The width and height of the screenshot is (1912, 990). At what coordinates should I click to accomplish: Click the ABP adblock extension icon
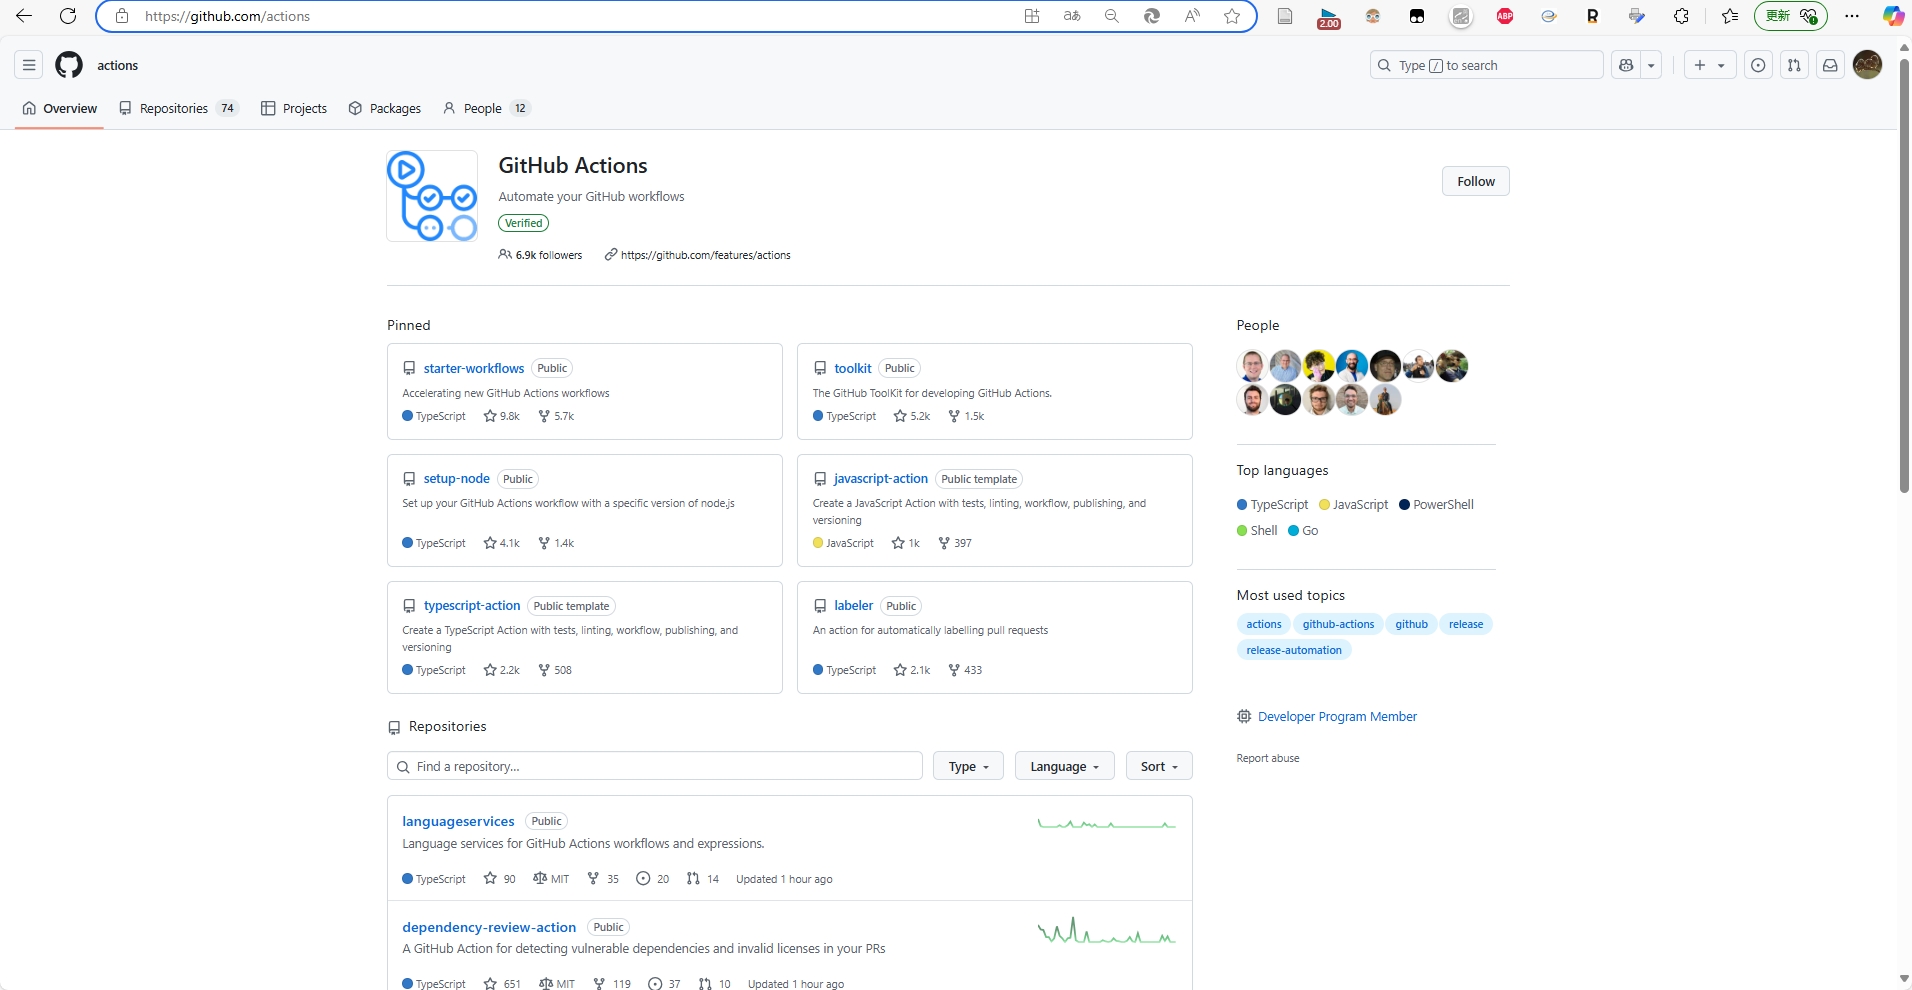point(1505,16)
